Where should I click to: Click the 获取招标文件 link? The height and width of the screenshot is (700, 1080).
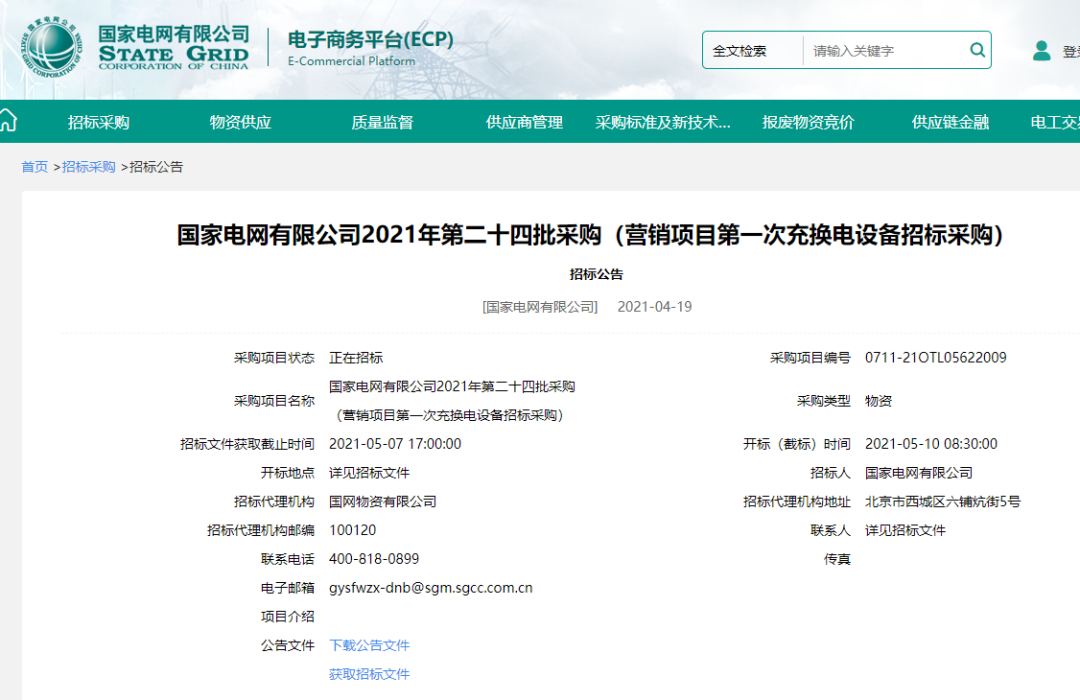point(369,674)
